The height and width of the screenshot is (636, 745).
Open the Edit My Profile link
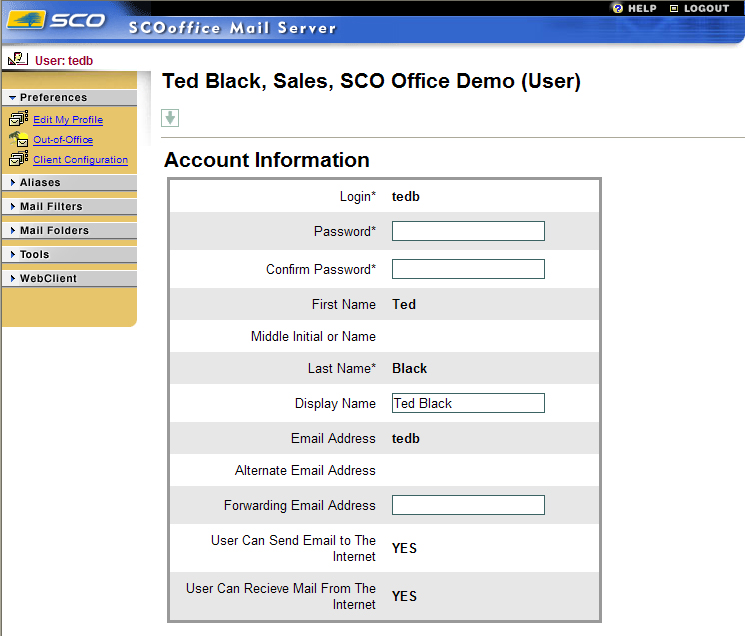(68, 120)
